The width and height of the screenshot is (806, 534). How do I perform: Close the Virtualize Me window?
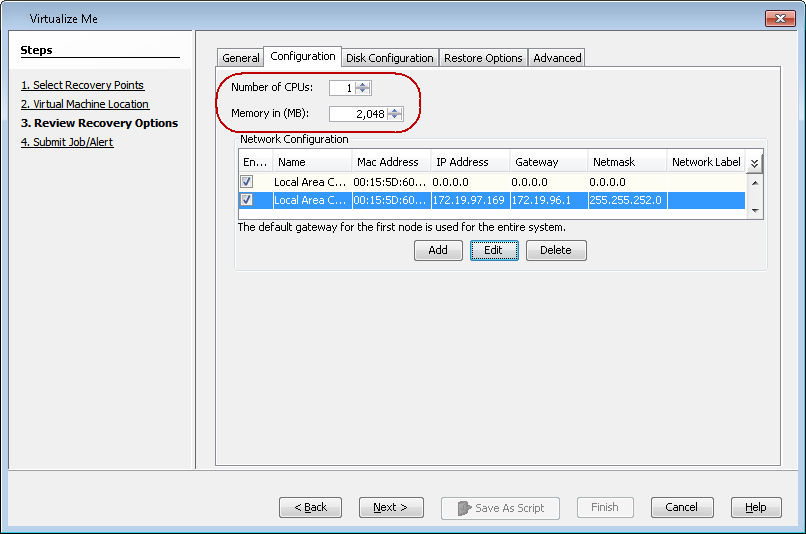point(780,19)
